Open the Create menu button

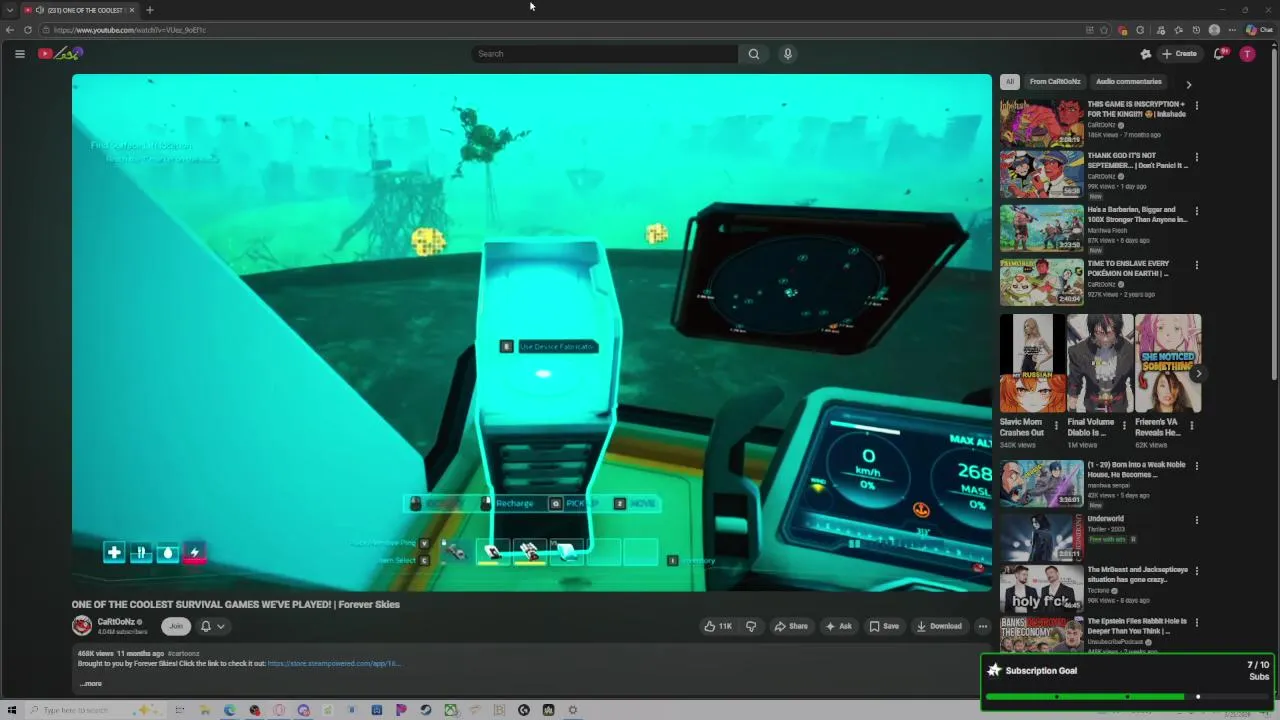(x=1179, y=54)
